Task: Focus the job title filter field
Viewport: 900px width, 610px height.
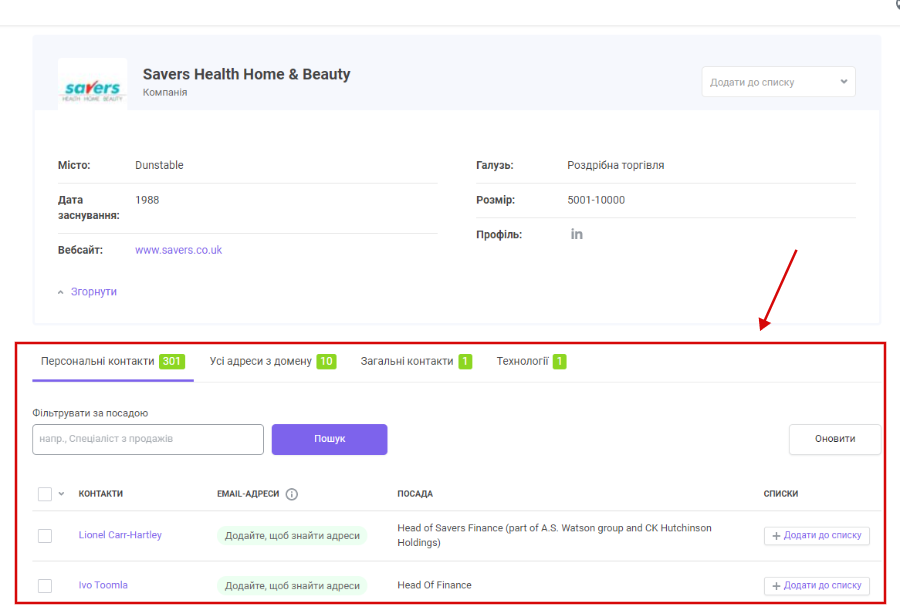Action: click(x=148, y=440)
